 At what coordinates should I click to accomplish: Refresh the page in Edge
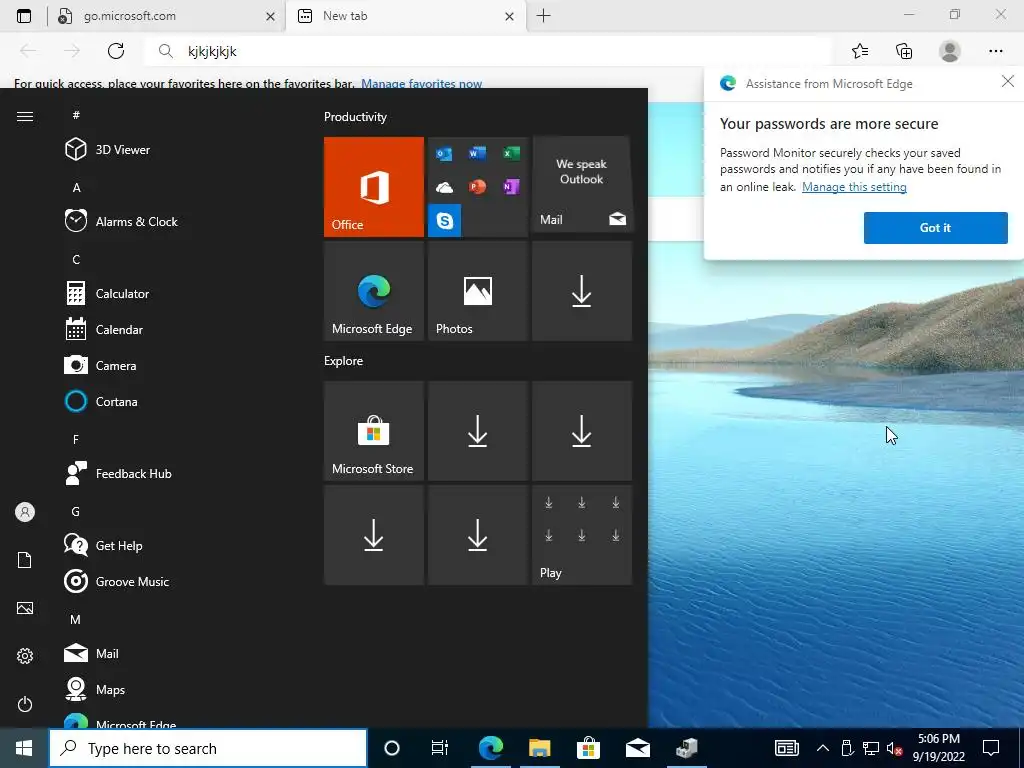click(116, 51)
